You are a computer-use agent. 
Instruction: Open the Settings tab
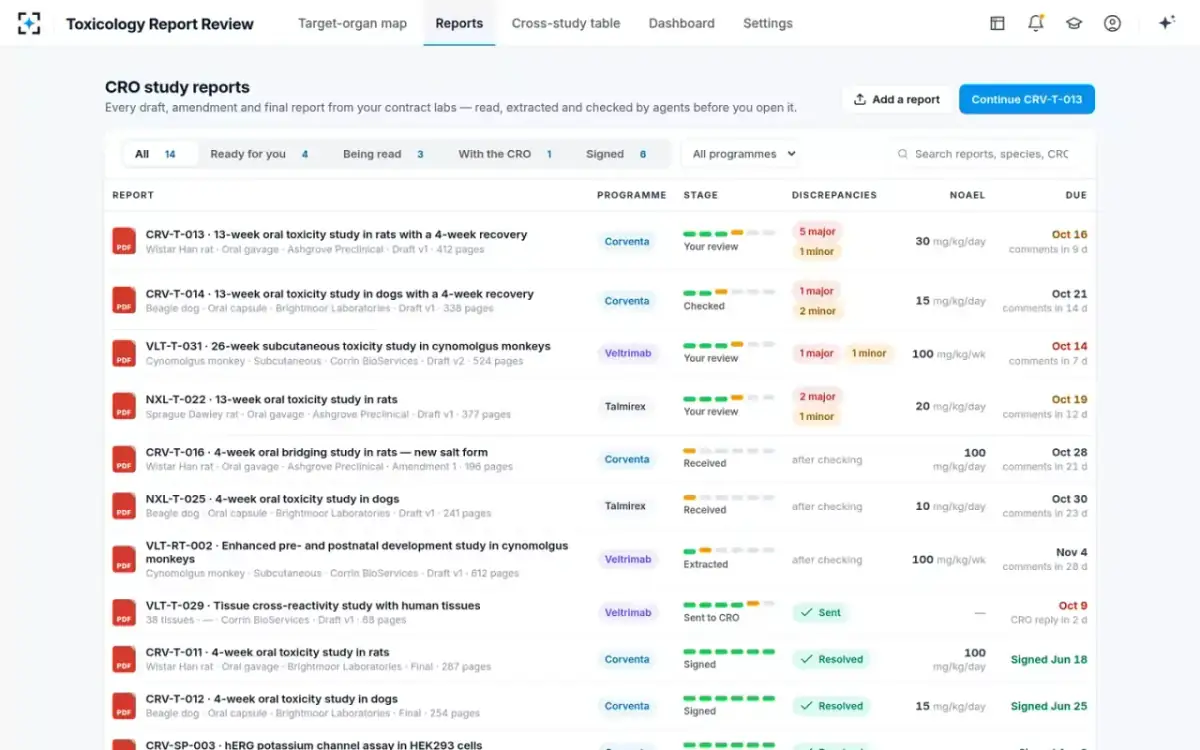pos(768,23)
